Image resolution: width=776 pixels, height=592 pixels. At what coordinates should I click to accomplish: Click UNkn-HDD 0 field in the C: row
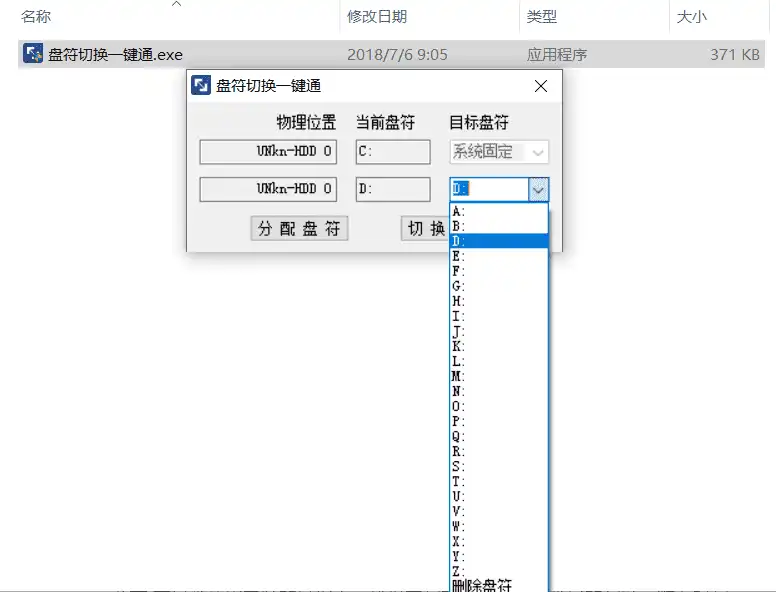click(268, 152)
